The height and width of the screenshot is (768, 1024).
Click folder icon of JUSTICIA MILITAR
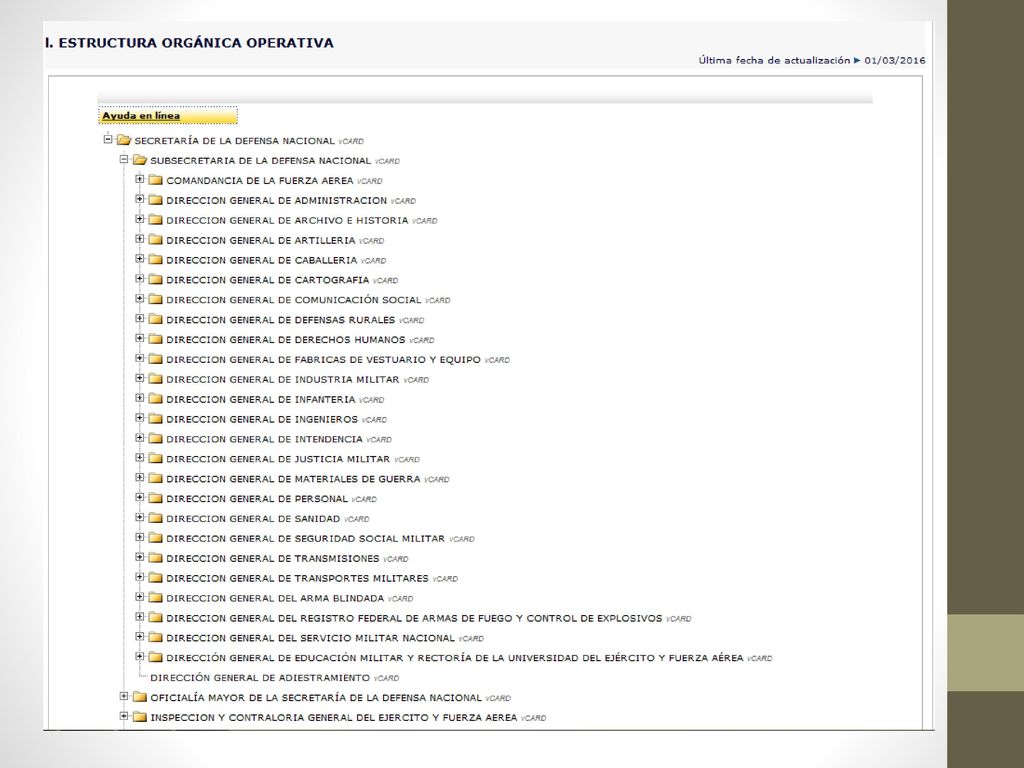point(155,458)
